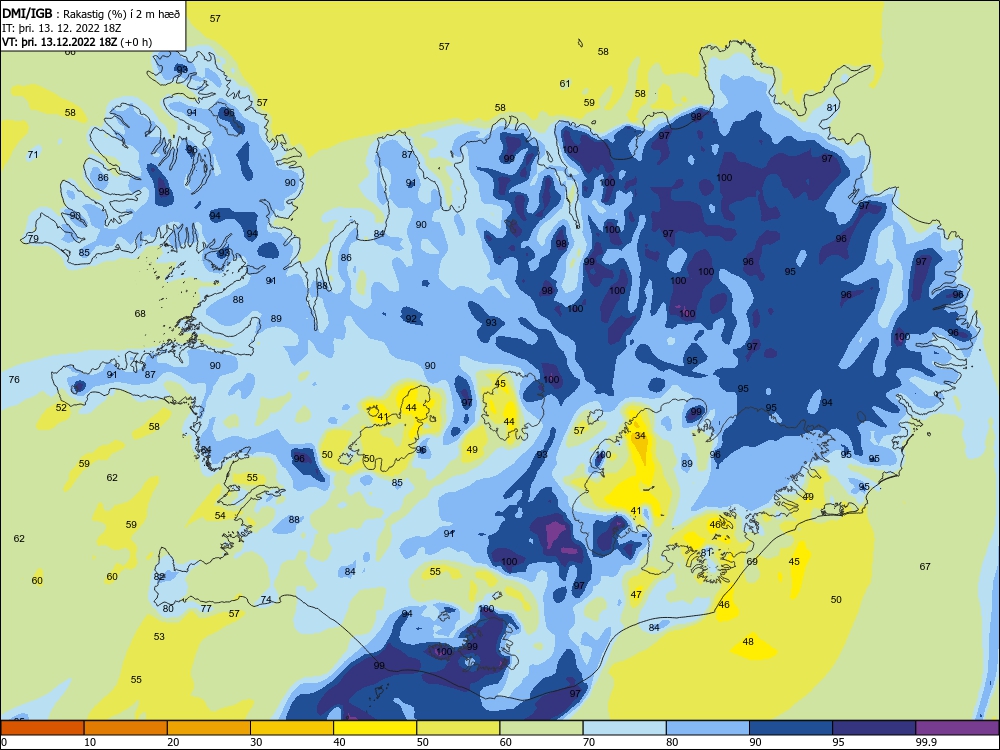Select the 50–60 yellow-green legend band
This screenshot has width=1000, height=750.
point(458,728)
